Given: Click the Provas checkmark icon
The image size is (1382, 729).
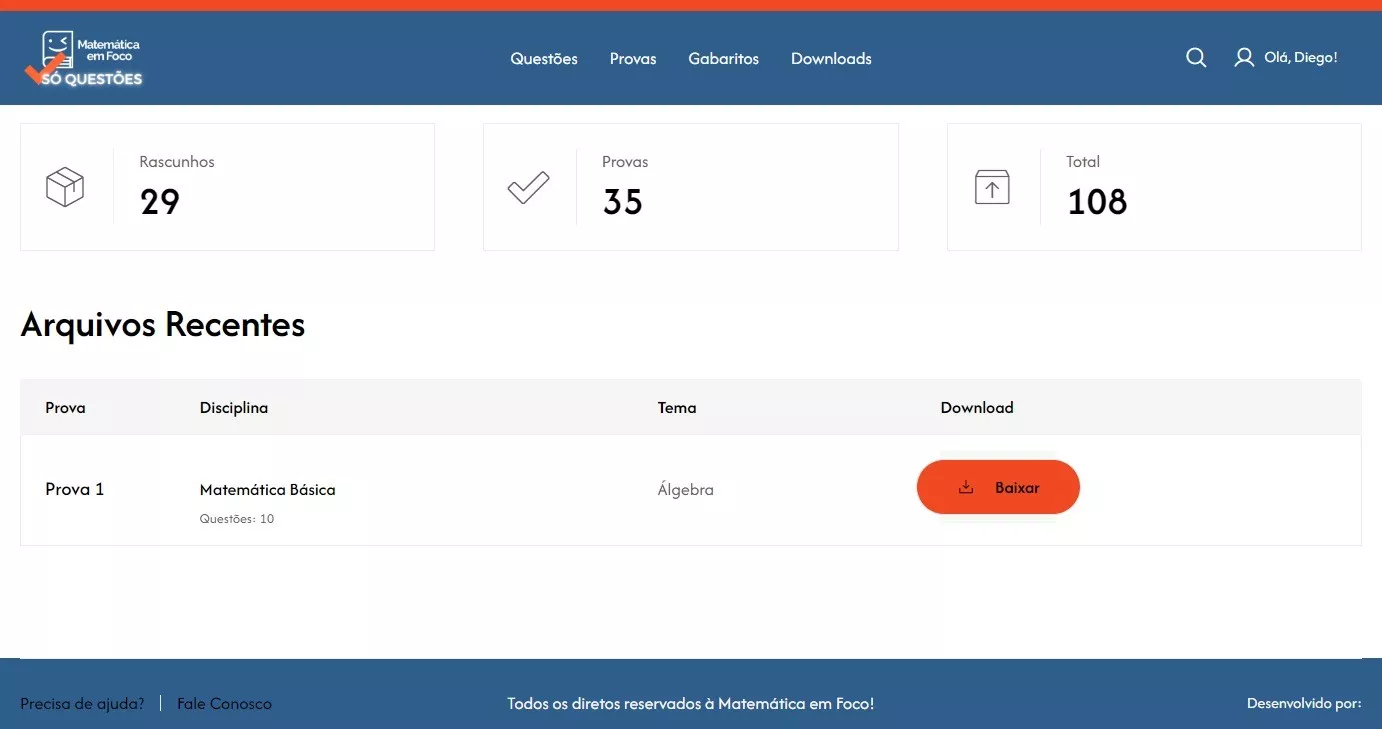Looking at the screenshot, I should point(528,187).
